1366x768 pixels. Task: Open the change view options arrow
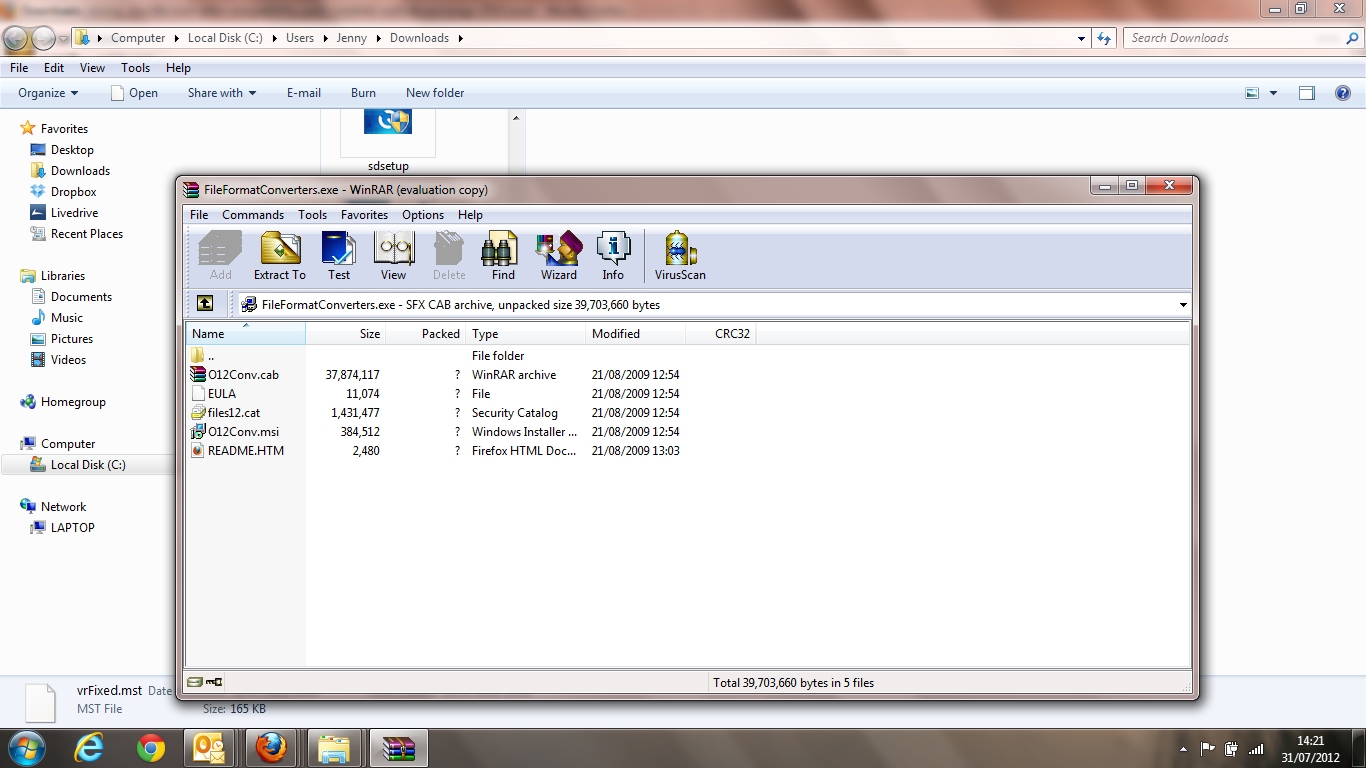click(1273, 93)
